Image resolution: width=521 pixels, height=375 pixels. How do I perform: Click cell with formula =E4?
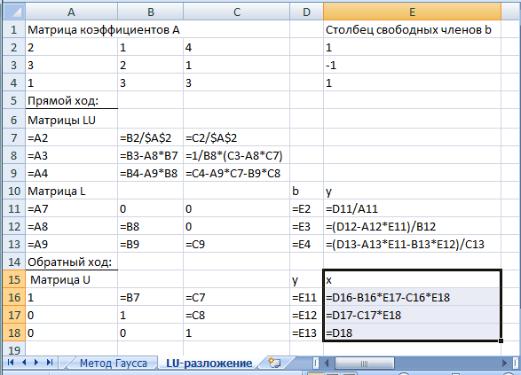click(x=306, y=244)
